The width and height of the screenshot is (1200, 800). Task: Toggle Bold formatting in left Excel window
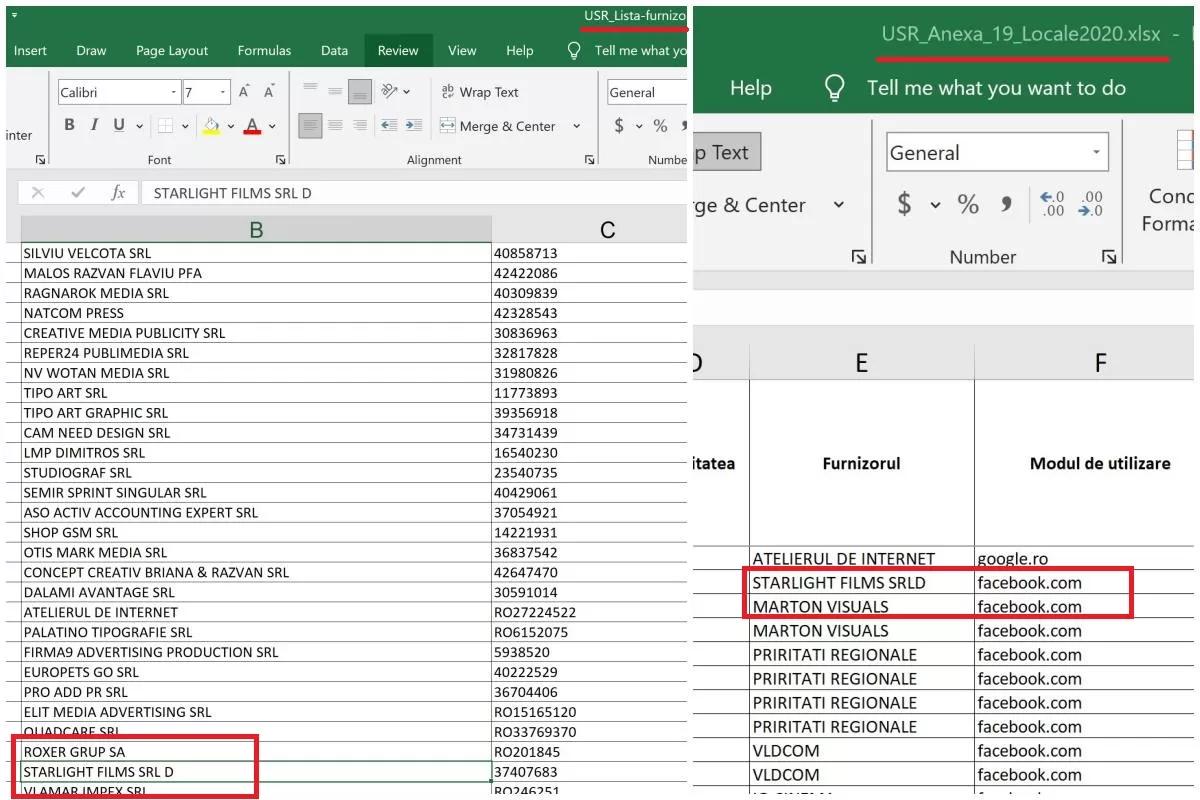click(x=70, y=125)
